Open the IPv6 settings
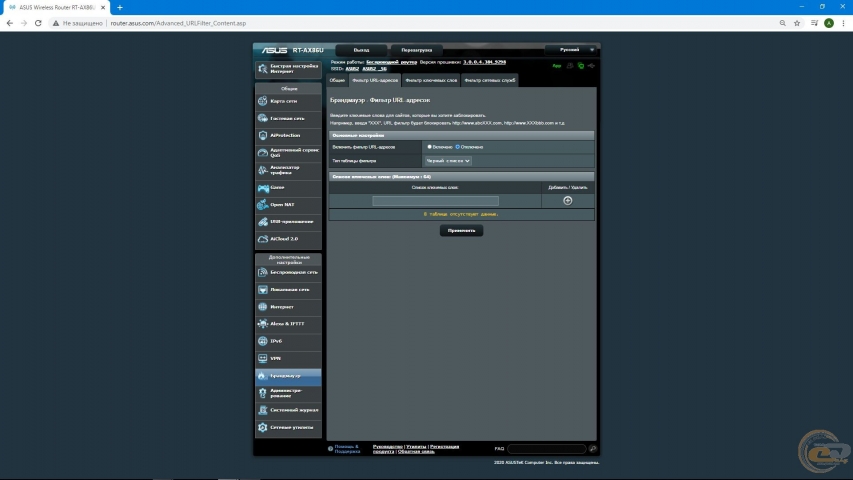The image size is (853, 480). tap(288, 341)
